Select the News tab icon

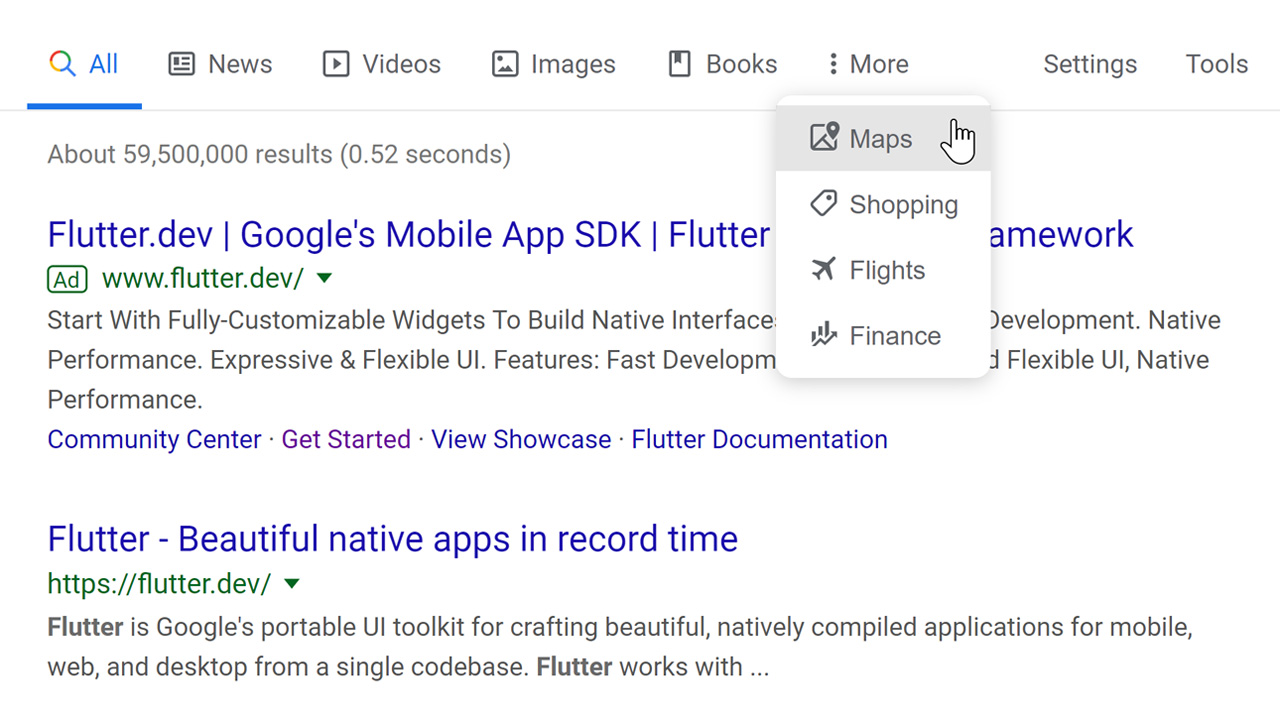pyautogui.click(x=181, y=63)
